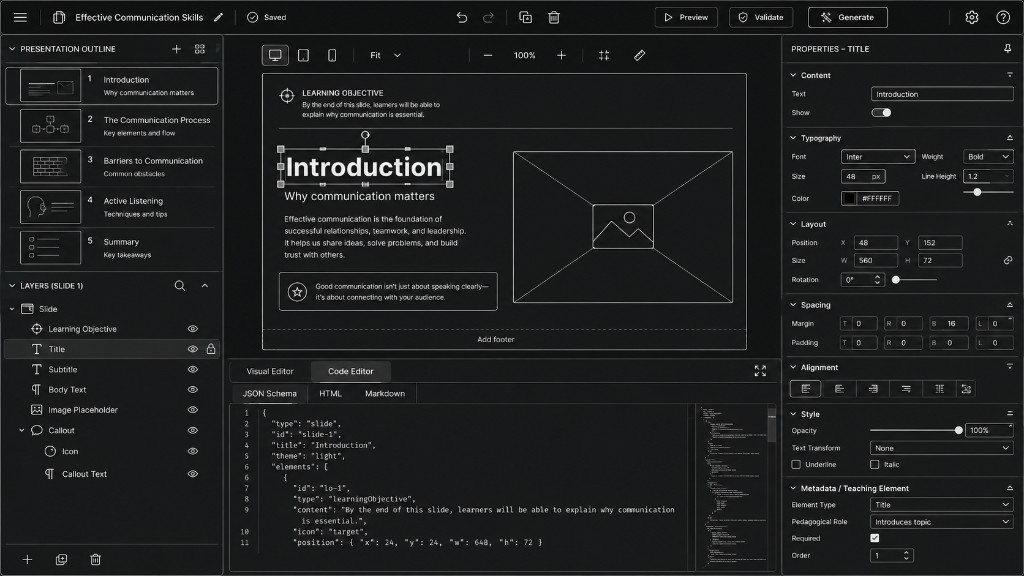Click the Preview button
1024x576 pixels.
tap(686, 18)
